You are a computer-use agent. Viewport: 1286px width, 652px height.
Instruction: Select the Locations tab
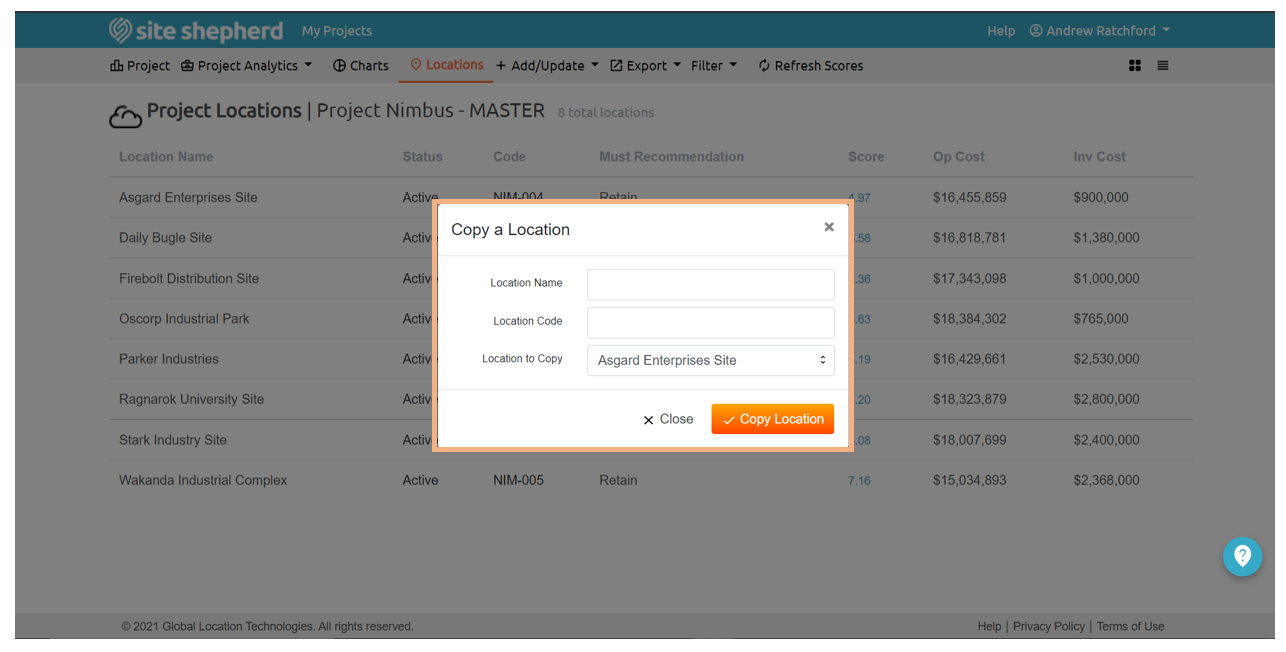(446, 65)
